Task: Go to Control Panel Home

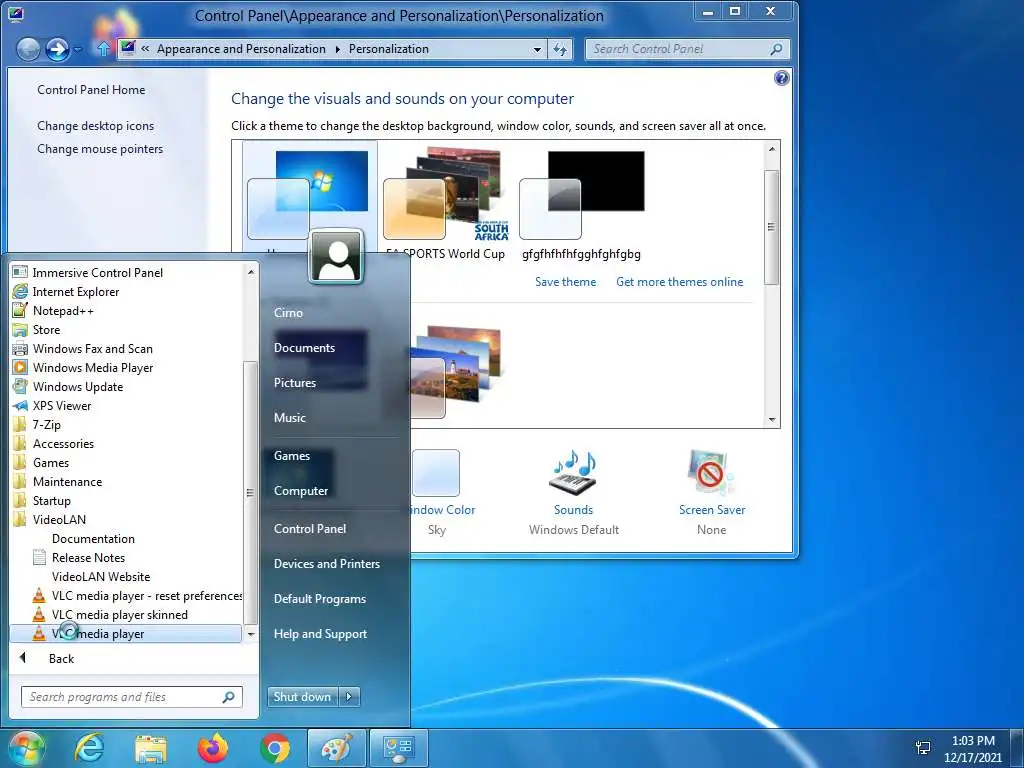Action: coord(91,89)
